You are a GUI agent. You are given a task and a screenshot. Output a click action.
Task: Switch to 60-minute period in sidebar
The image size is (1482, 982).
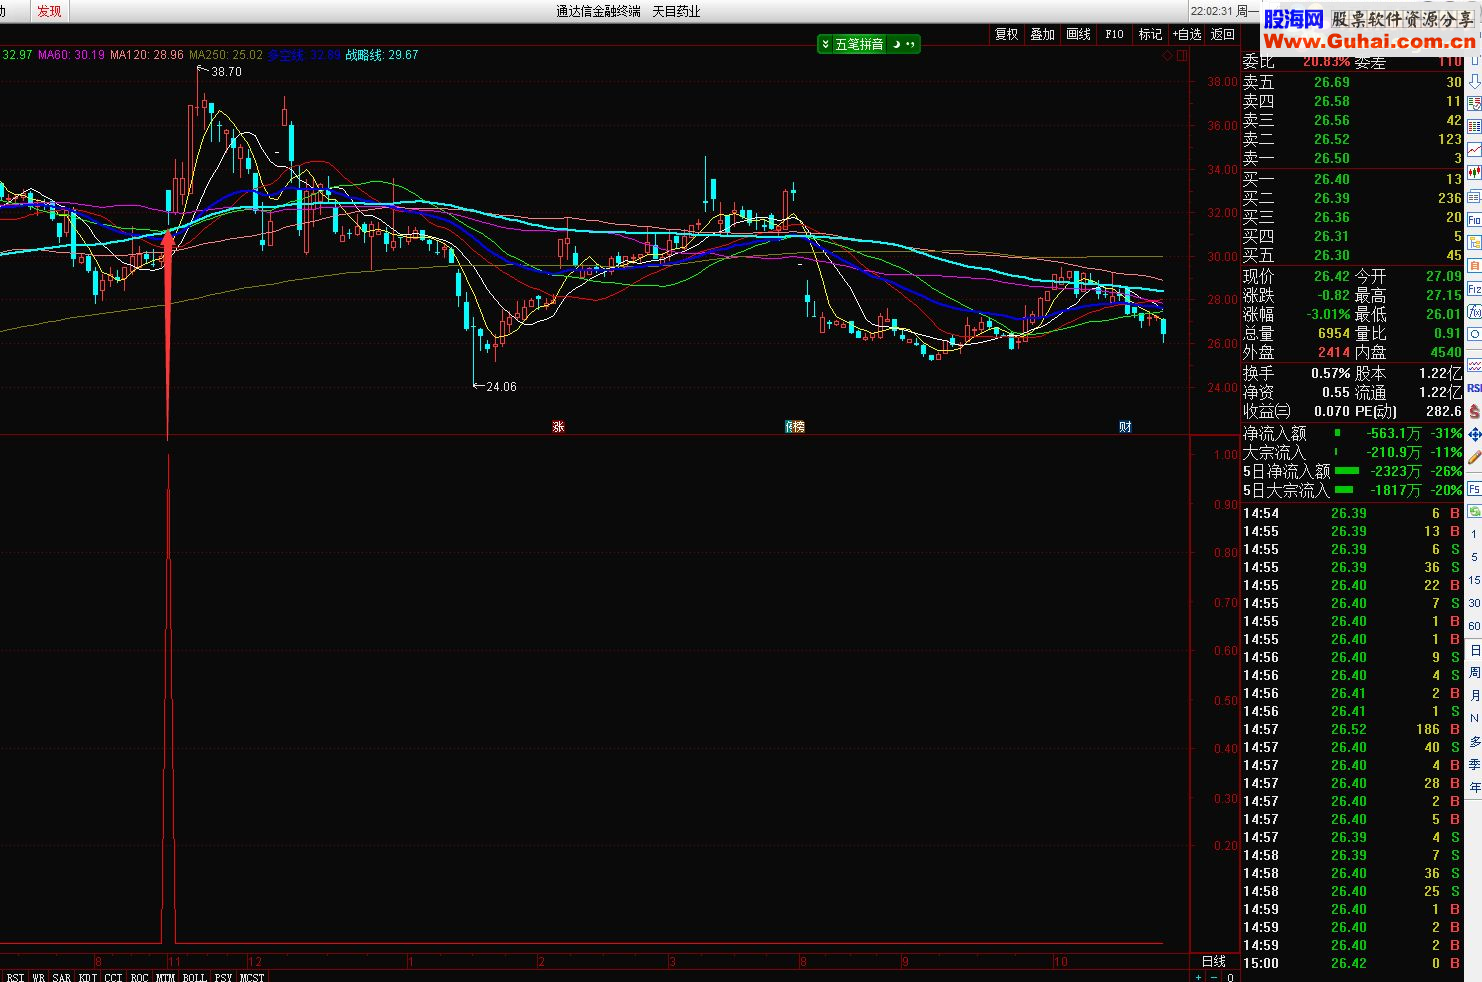point(1474,626)
